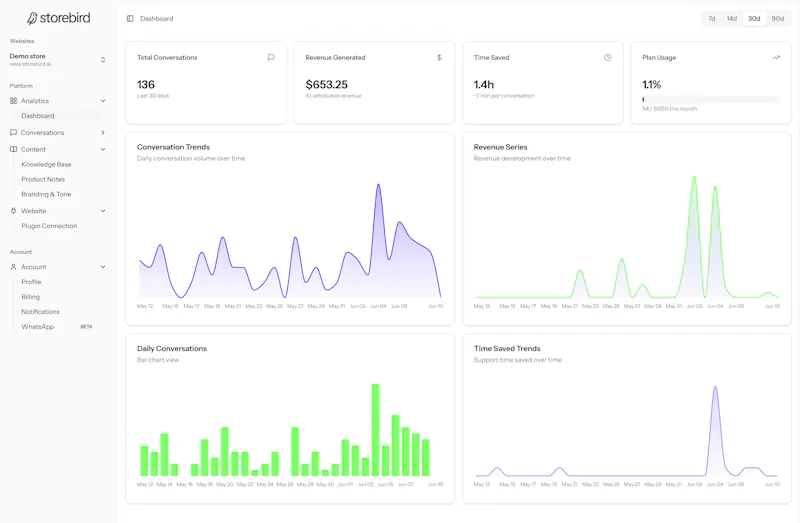Click the clock icon on Time Saved card

coord(608,58)
